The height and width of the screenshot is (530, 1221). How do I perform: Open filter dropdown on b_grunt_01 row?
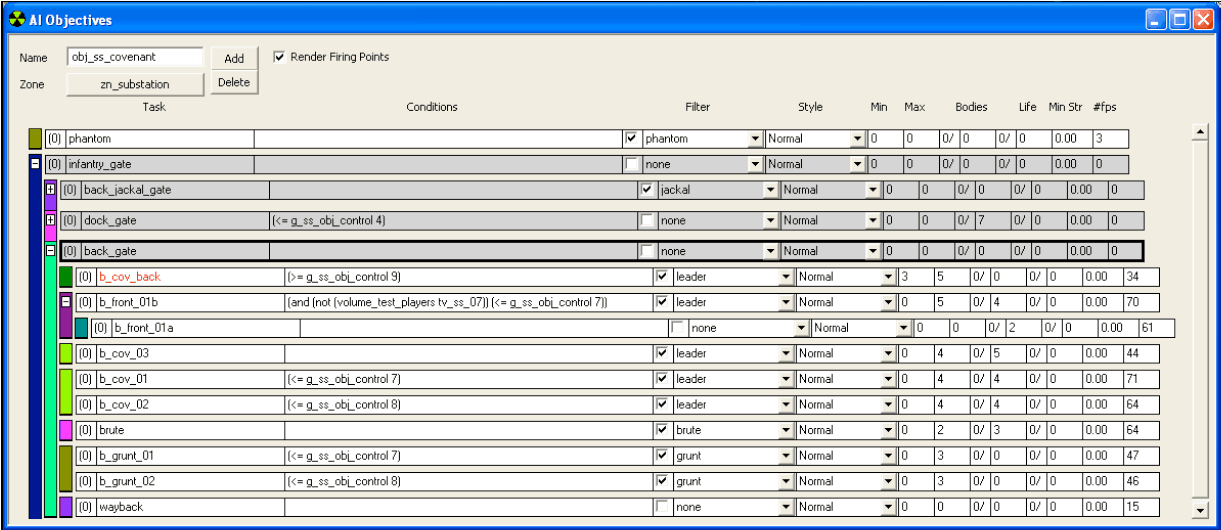pos(785,456)
